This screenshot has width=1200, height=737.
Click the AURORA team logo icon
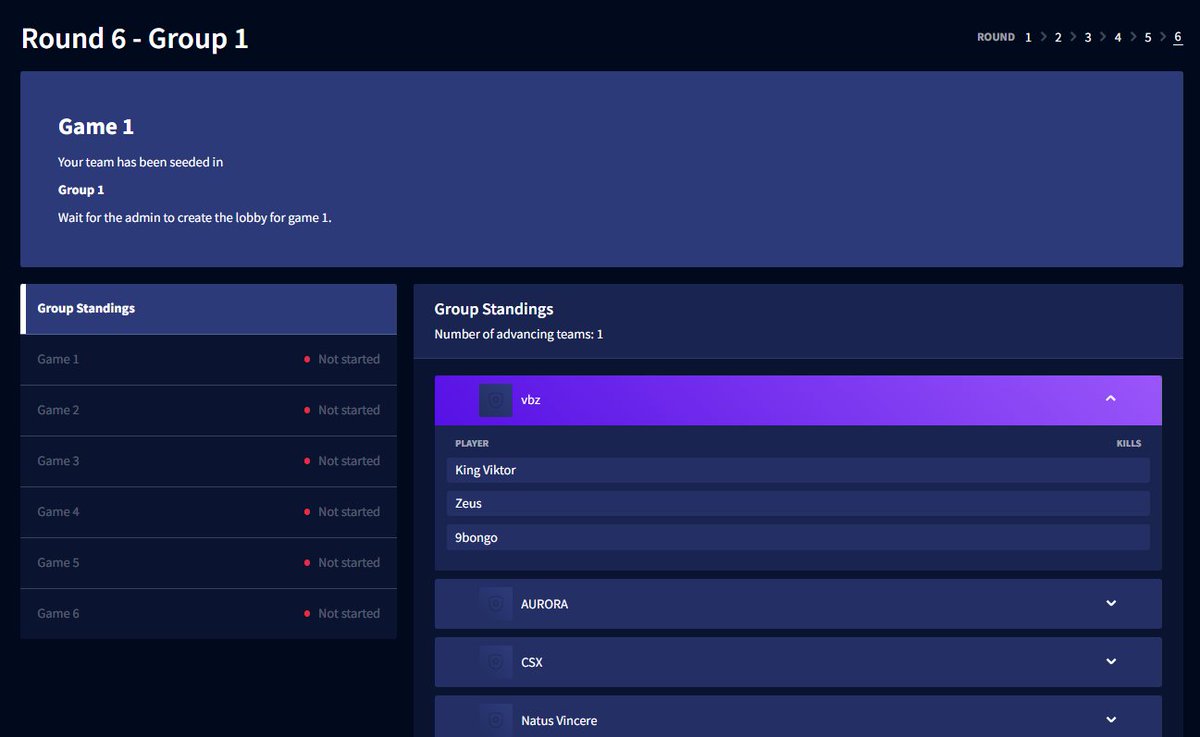pos(496,604)
